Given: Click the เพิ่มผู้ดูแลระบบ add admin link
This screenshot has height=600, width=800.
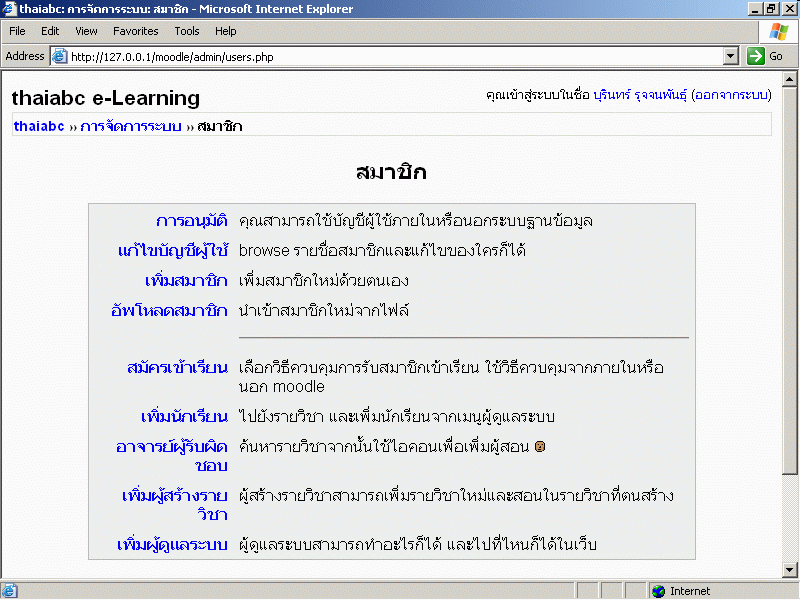Looking at the screenshot, I should [172, 545].
